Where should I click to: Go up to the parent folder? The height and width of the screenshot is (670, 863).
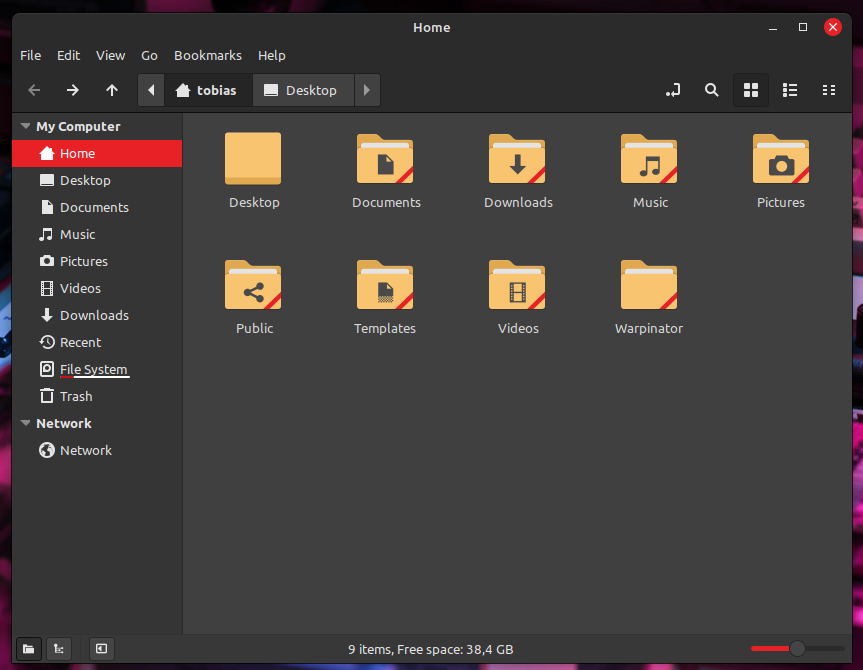[112, 90]
